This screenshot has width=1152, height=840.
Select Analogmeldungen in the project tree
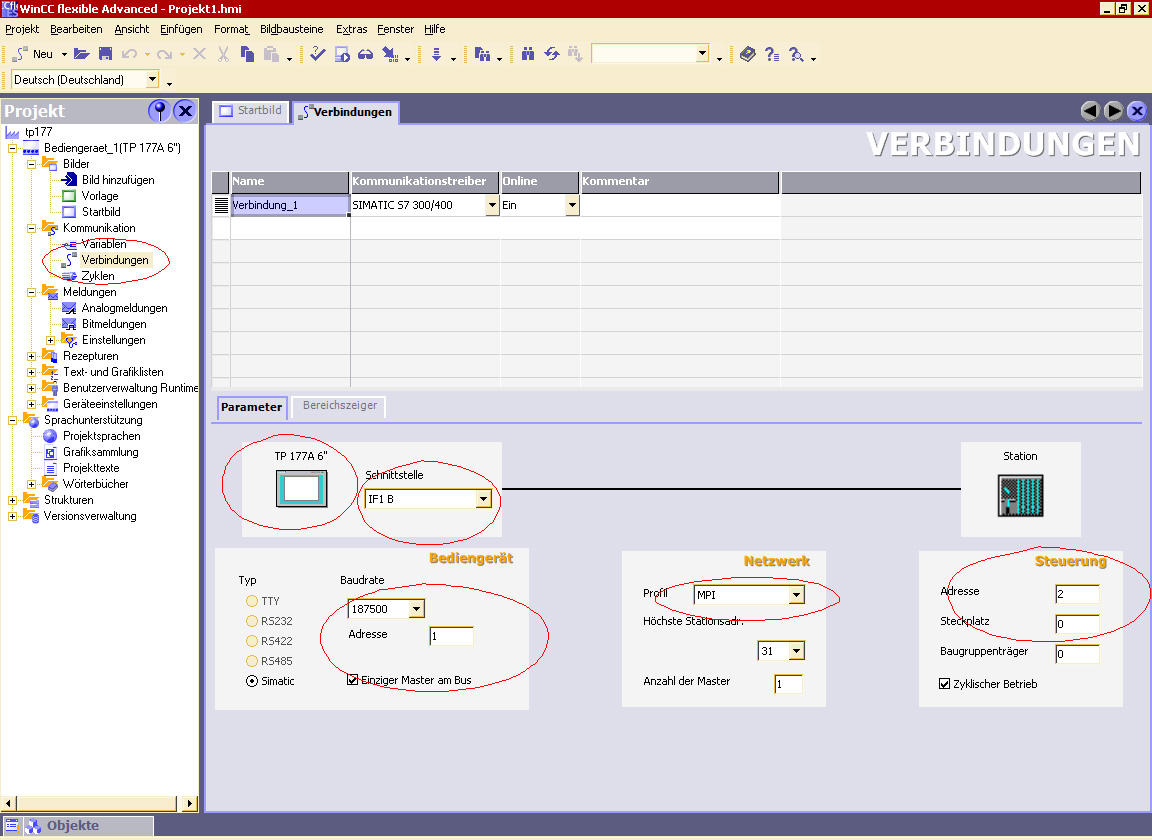click(x=124, y=308)
